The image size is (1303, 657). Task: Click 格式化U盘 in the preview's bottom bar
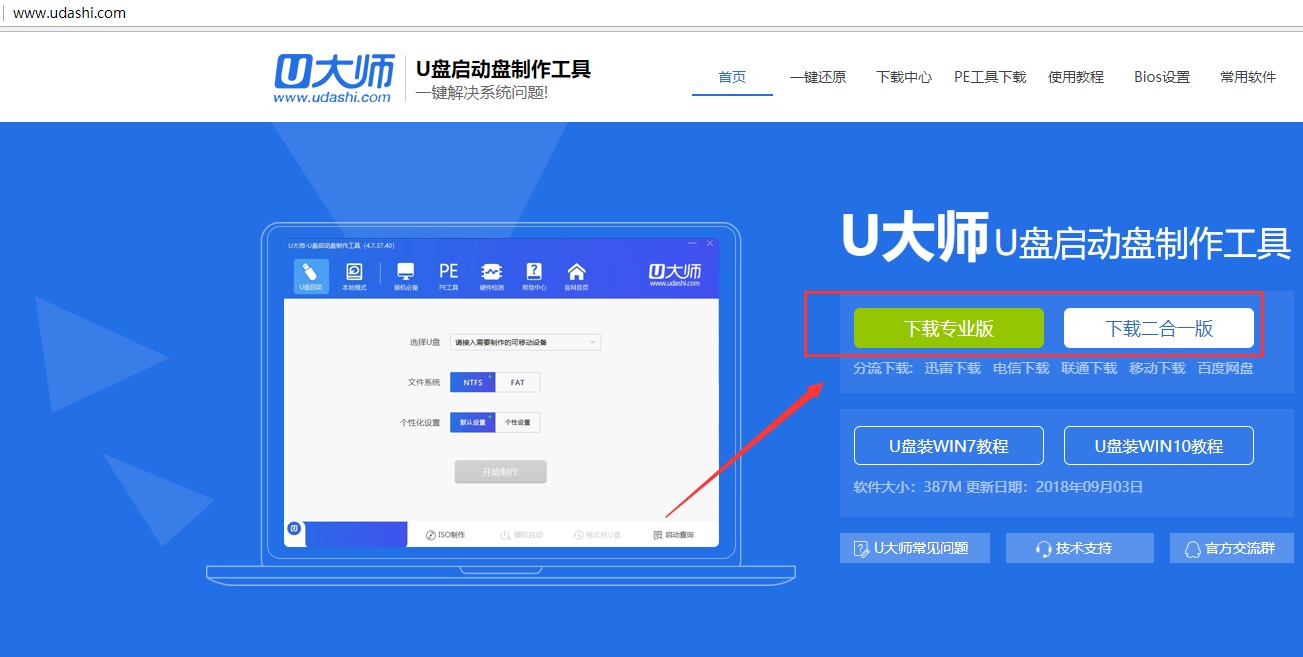coord(597,535)
